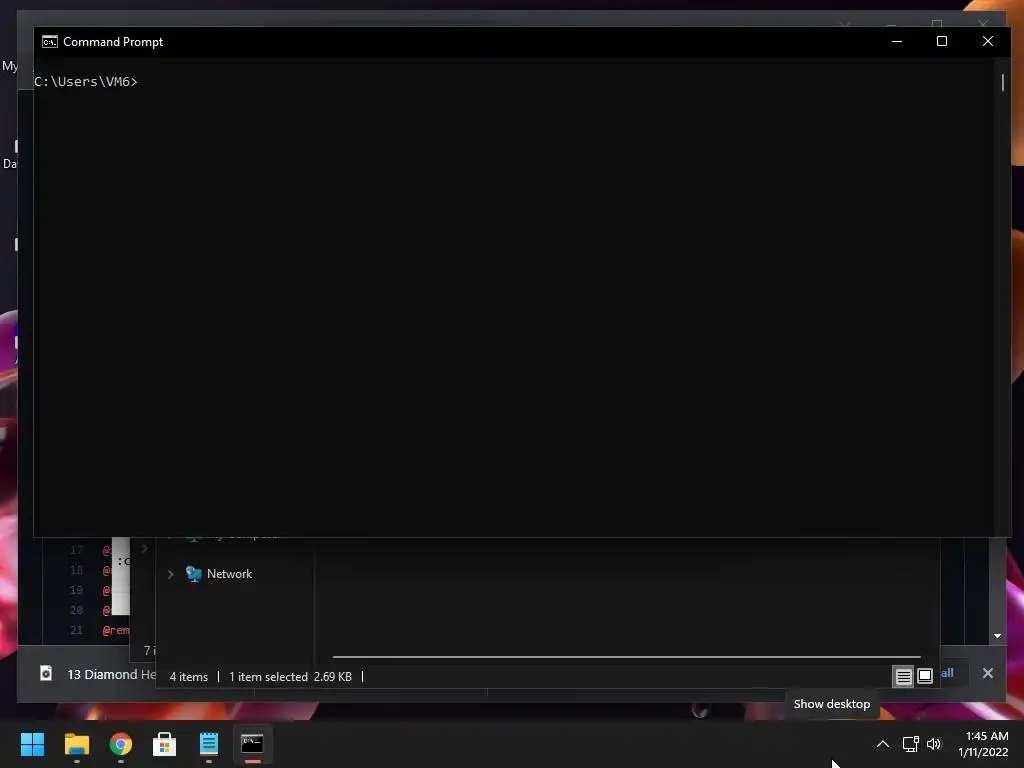
Task: Close the Chrome downloads bar
Action: (987, 673)
